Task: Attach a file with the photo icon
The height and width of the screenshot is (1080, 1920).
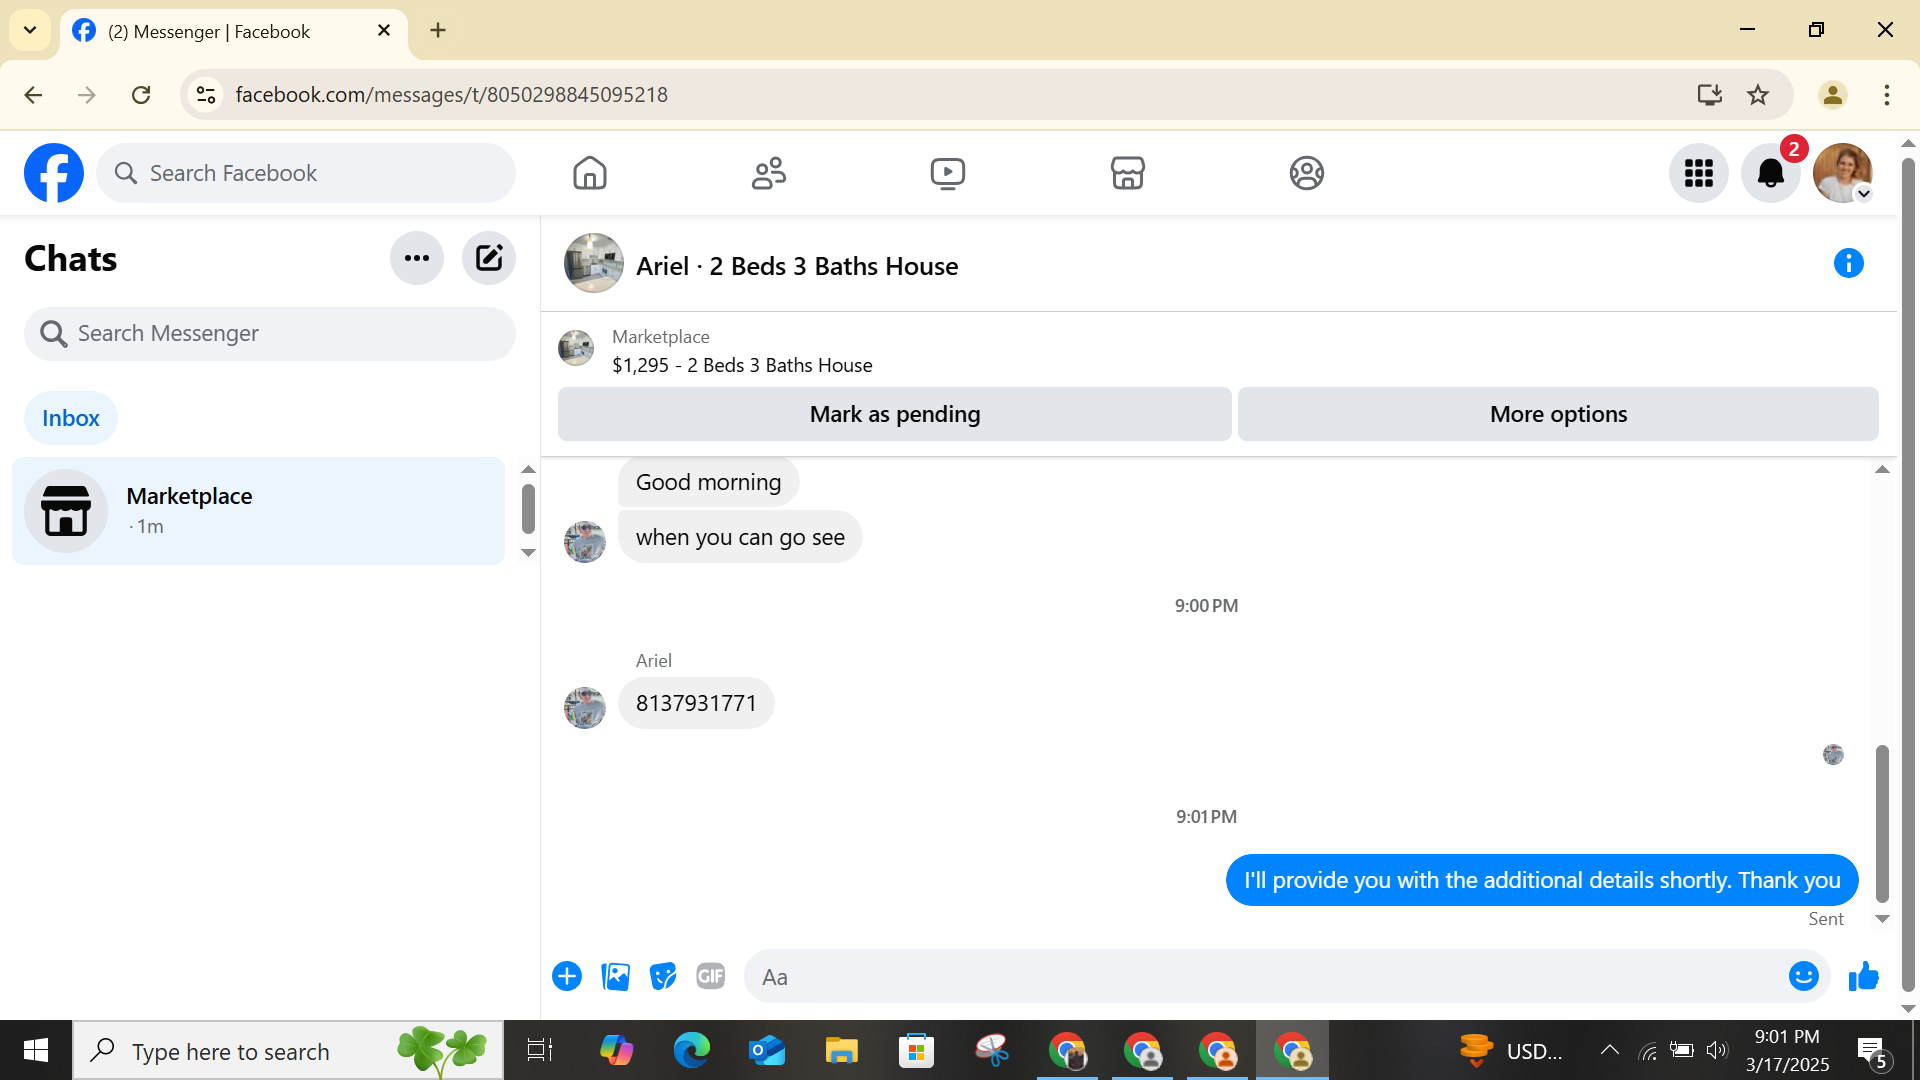Action: (x=615, y=976)
